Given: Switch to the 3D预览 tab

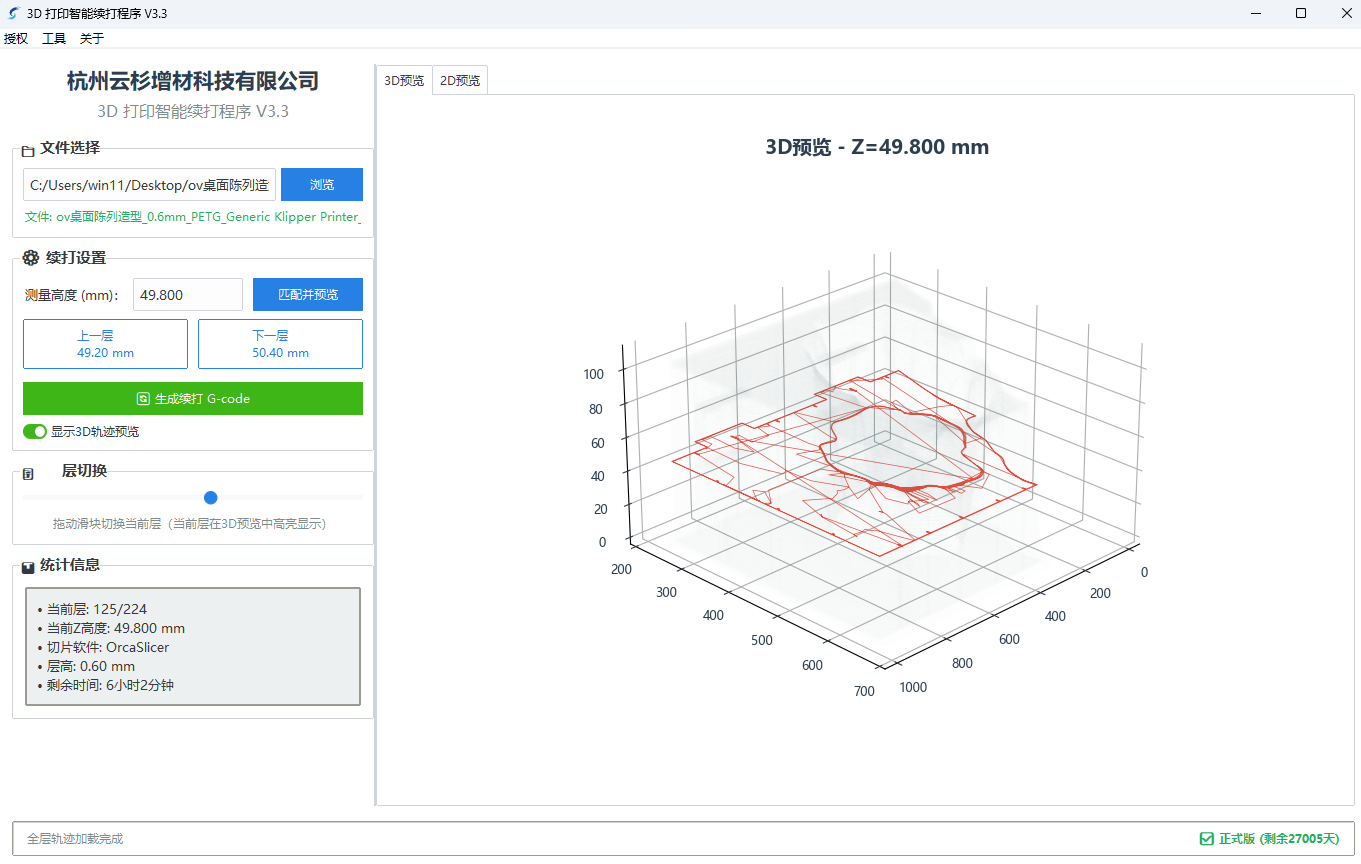Looking at the screenshot, I should point(403,79).
